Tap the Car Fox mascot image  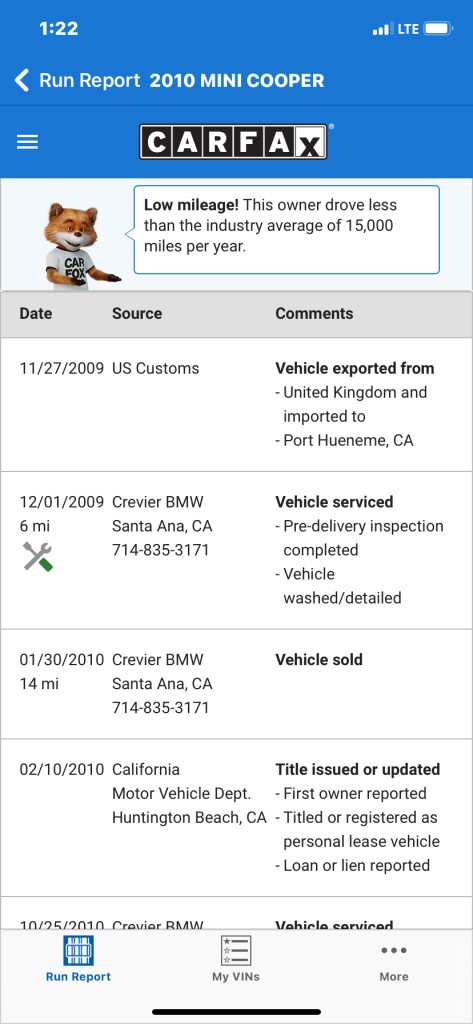[x=78, y=246]
